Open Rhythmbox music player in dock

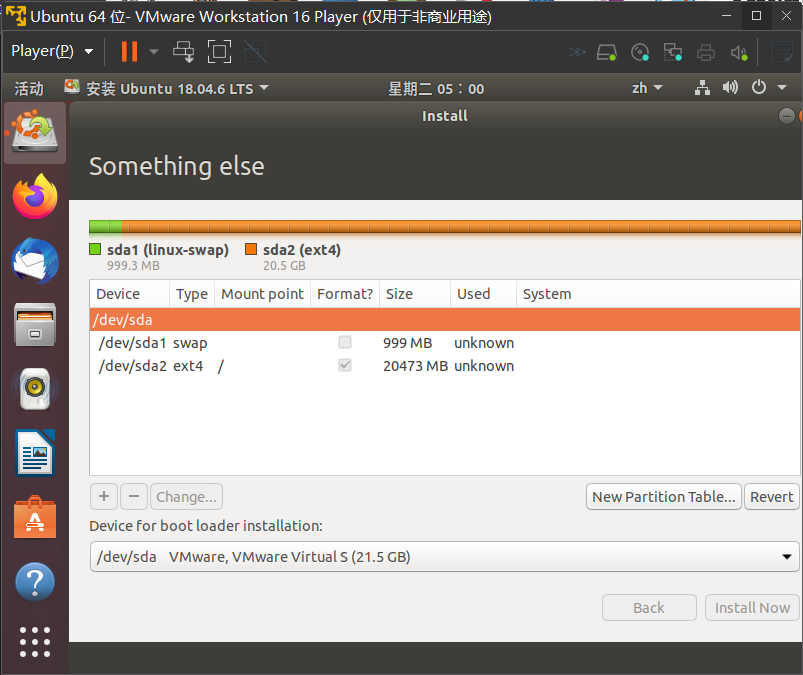point(35,389)
